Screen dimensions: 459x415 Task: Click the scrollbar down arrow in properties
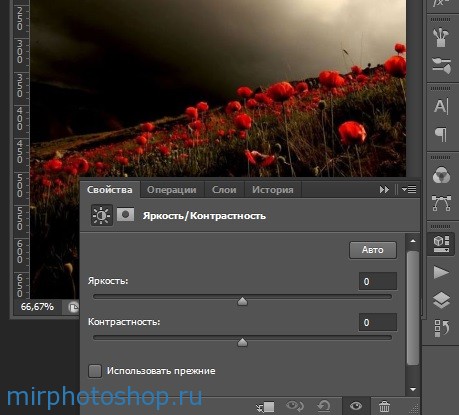pos(413,389)
